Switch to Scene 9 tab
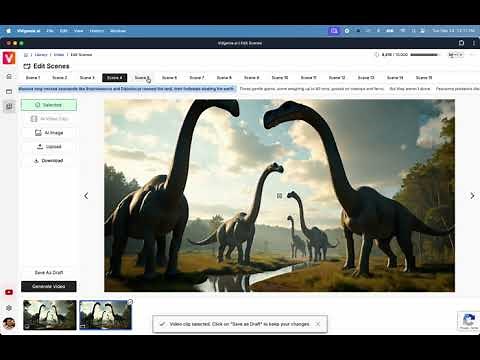Screen dimensions: 480x360 [x=251, y=78]
